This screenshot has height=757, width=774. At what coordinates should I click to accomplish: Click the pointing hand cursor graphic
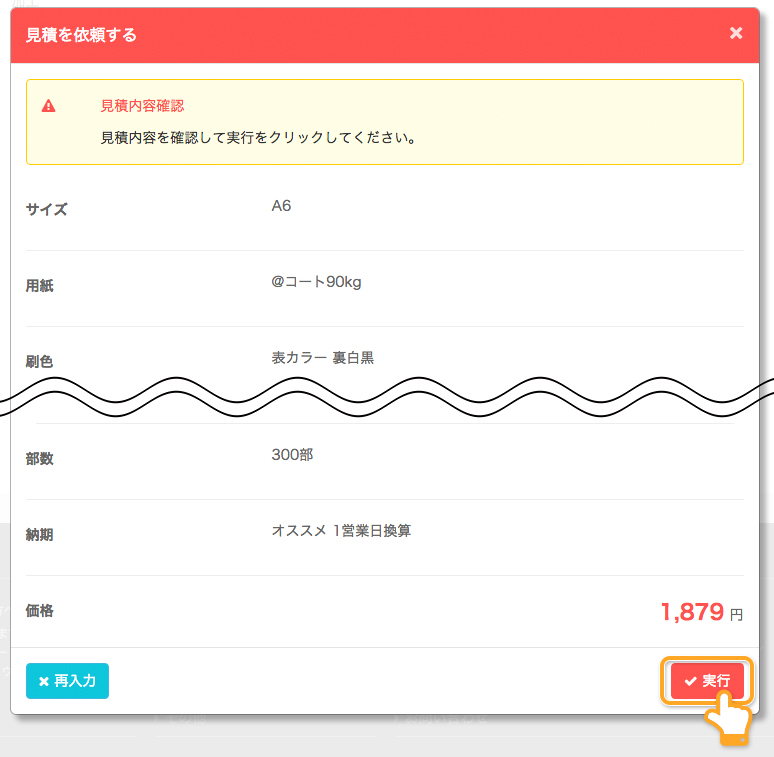[x=728, y=718]
